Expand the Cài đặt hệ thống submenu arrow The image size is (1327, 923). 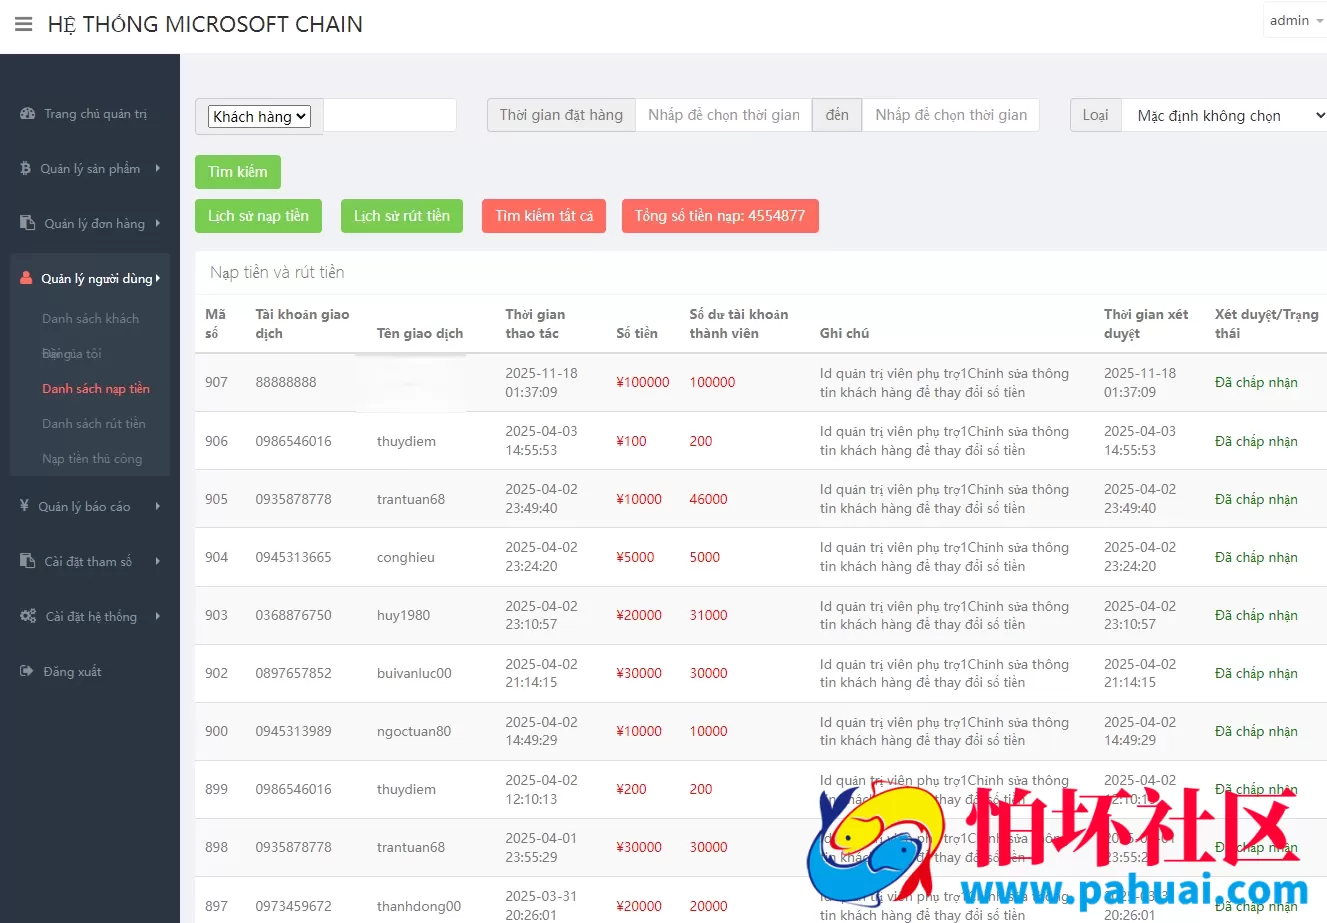(x=157, y=616)
